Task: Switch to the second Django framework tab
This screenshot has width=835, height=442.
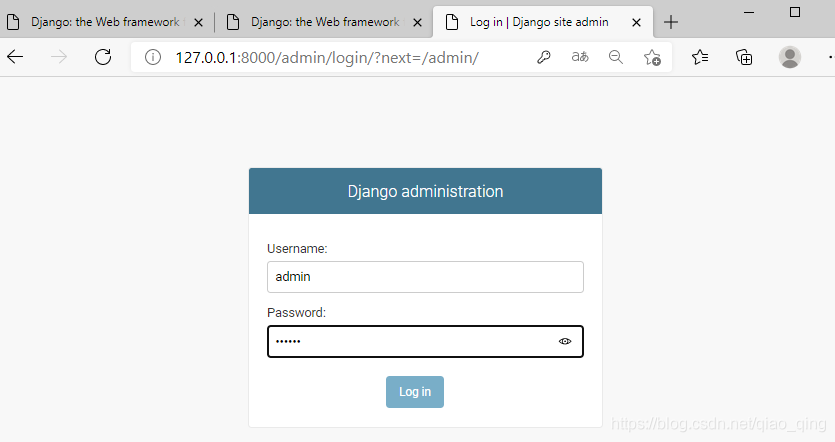Action: (324, 22)
